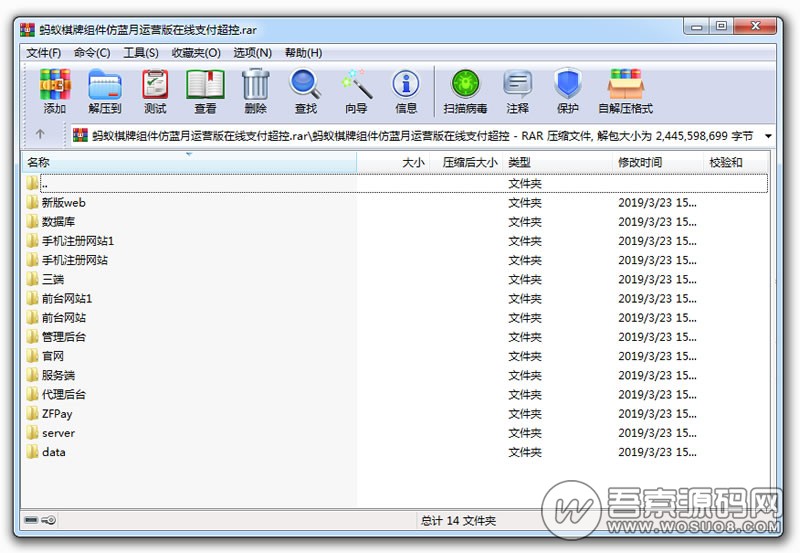Select the data folder
The image size is (800, 553).
click(x=396, y=452)
